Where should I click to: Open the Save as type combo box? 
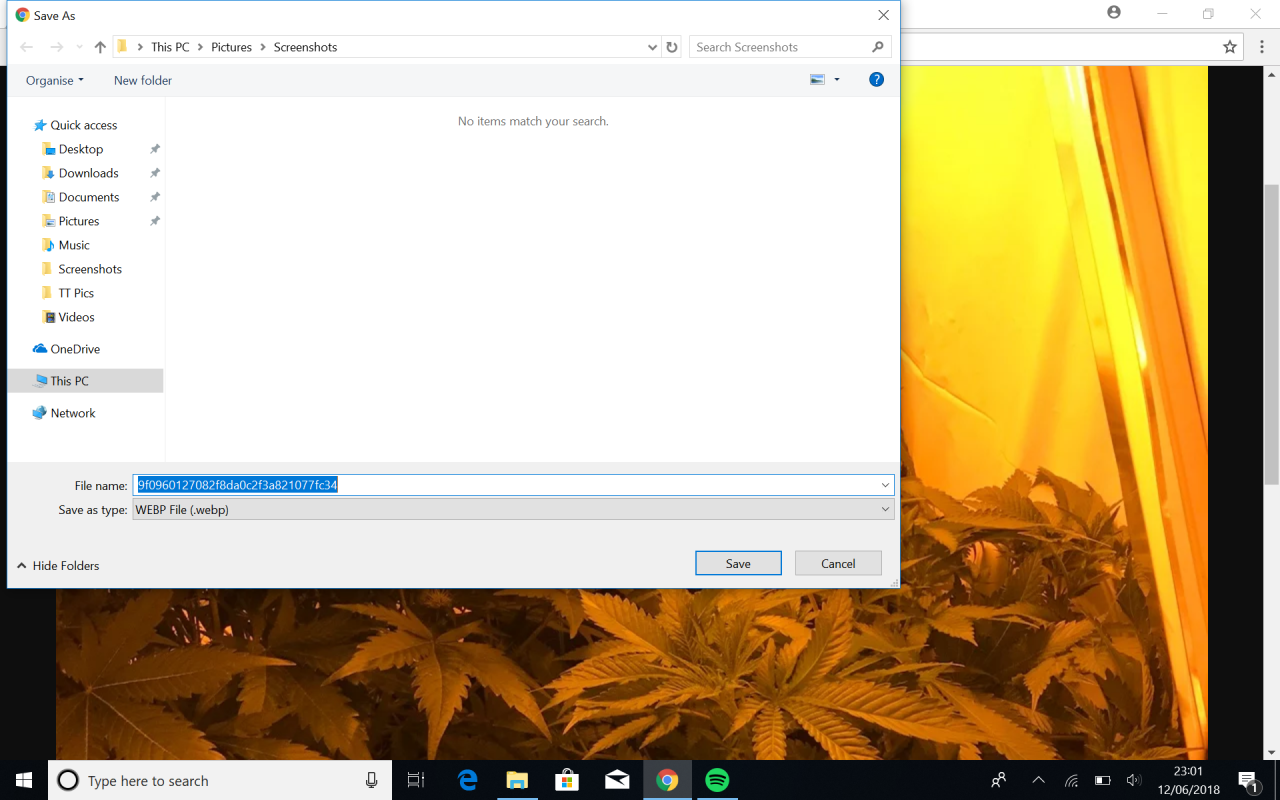click(x=513, y=509)
